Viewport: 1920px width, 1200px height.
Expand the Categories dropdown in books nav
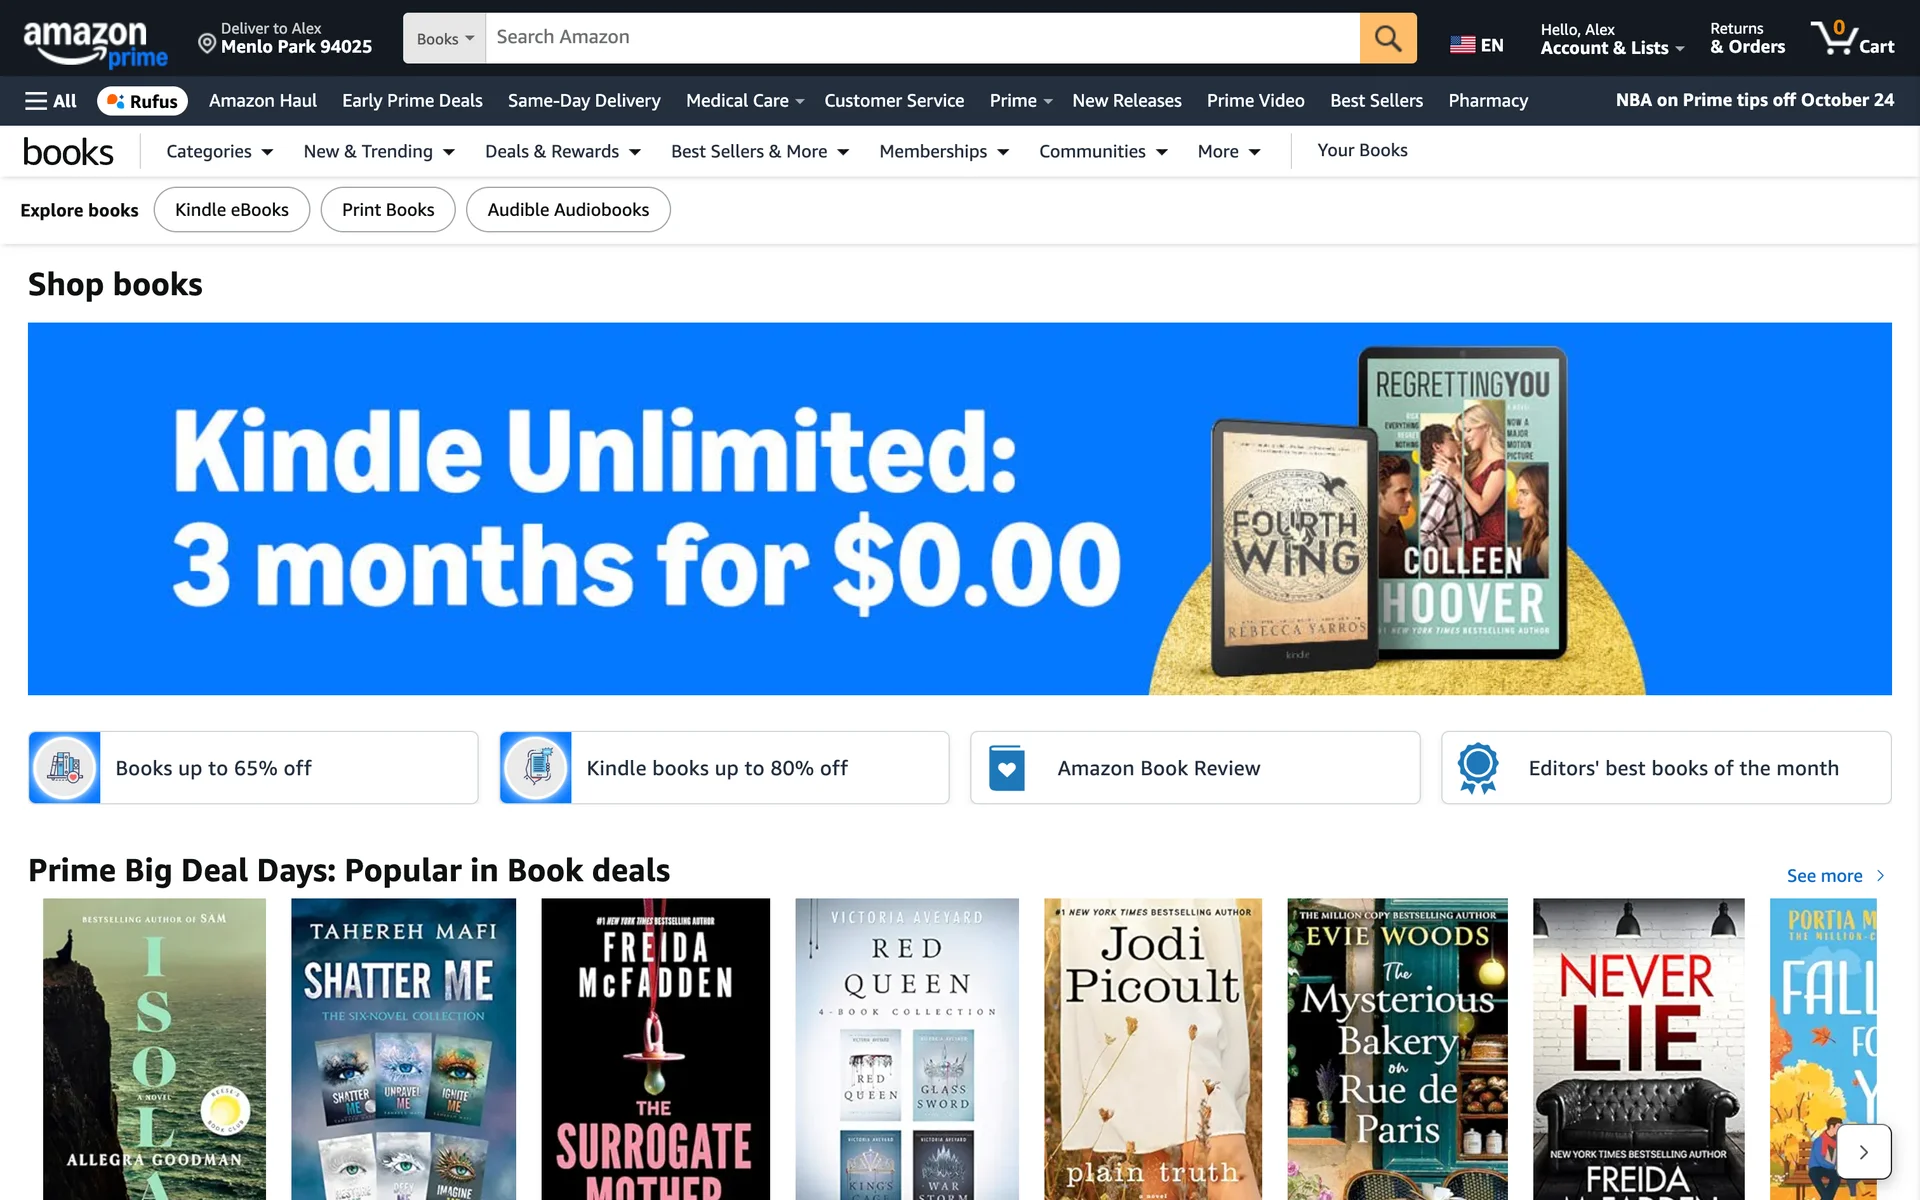219,151
